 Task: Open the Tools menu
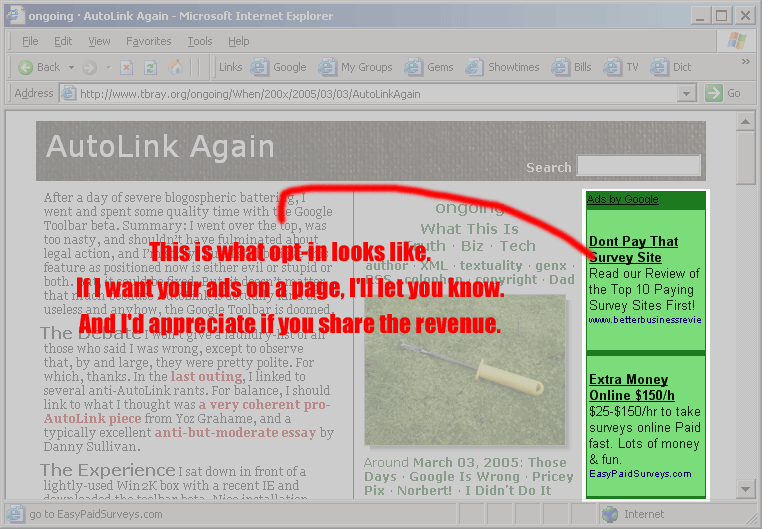point(200,41)
